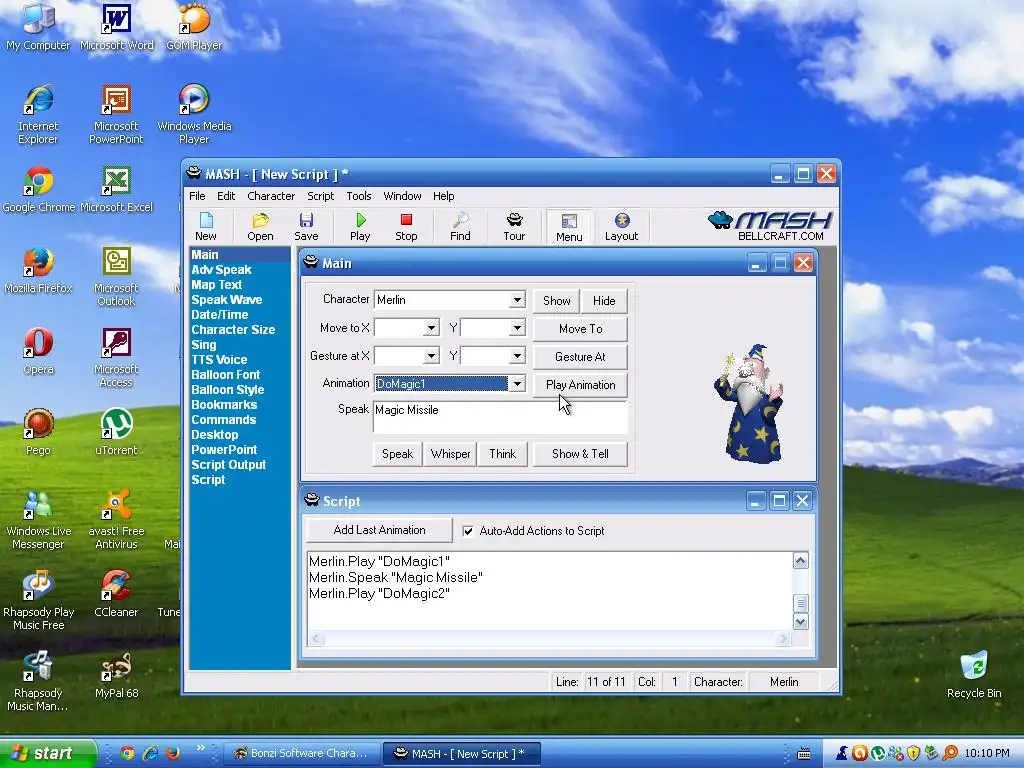Click the script editor's scroll down arrow
Screen dimensions: 1024x768
[x=801, y=622]
